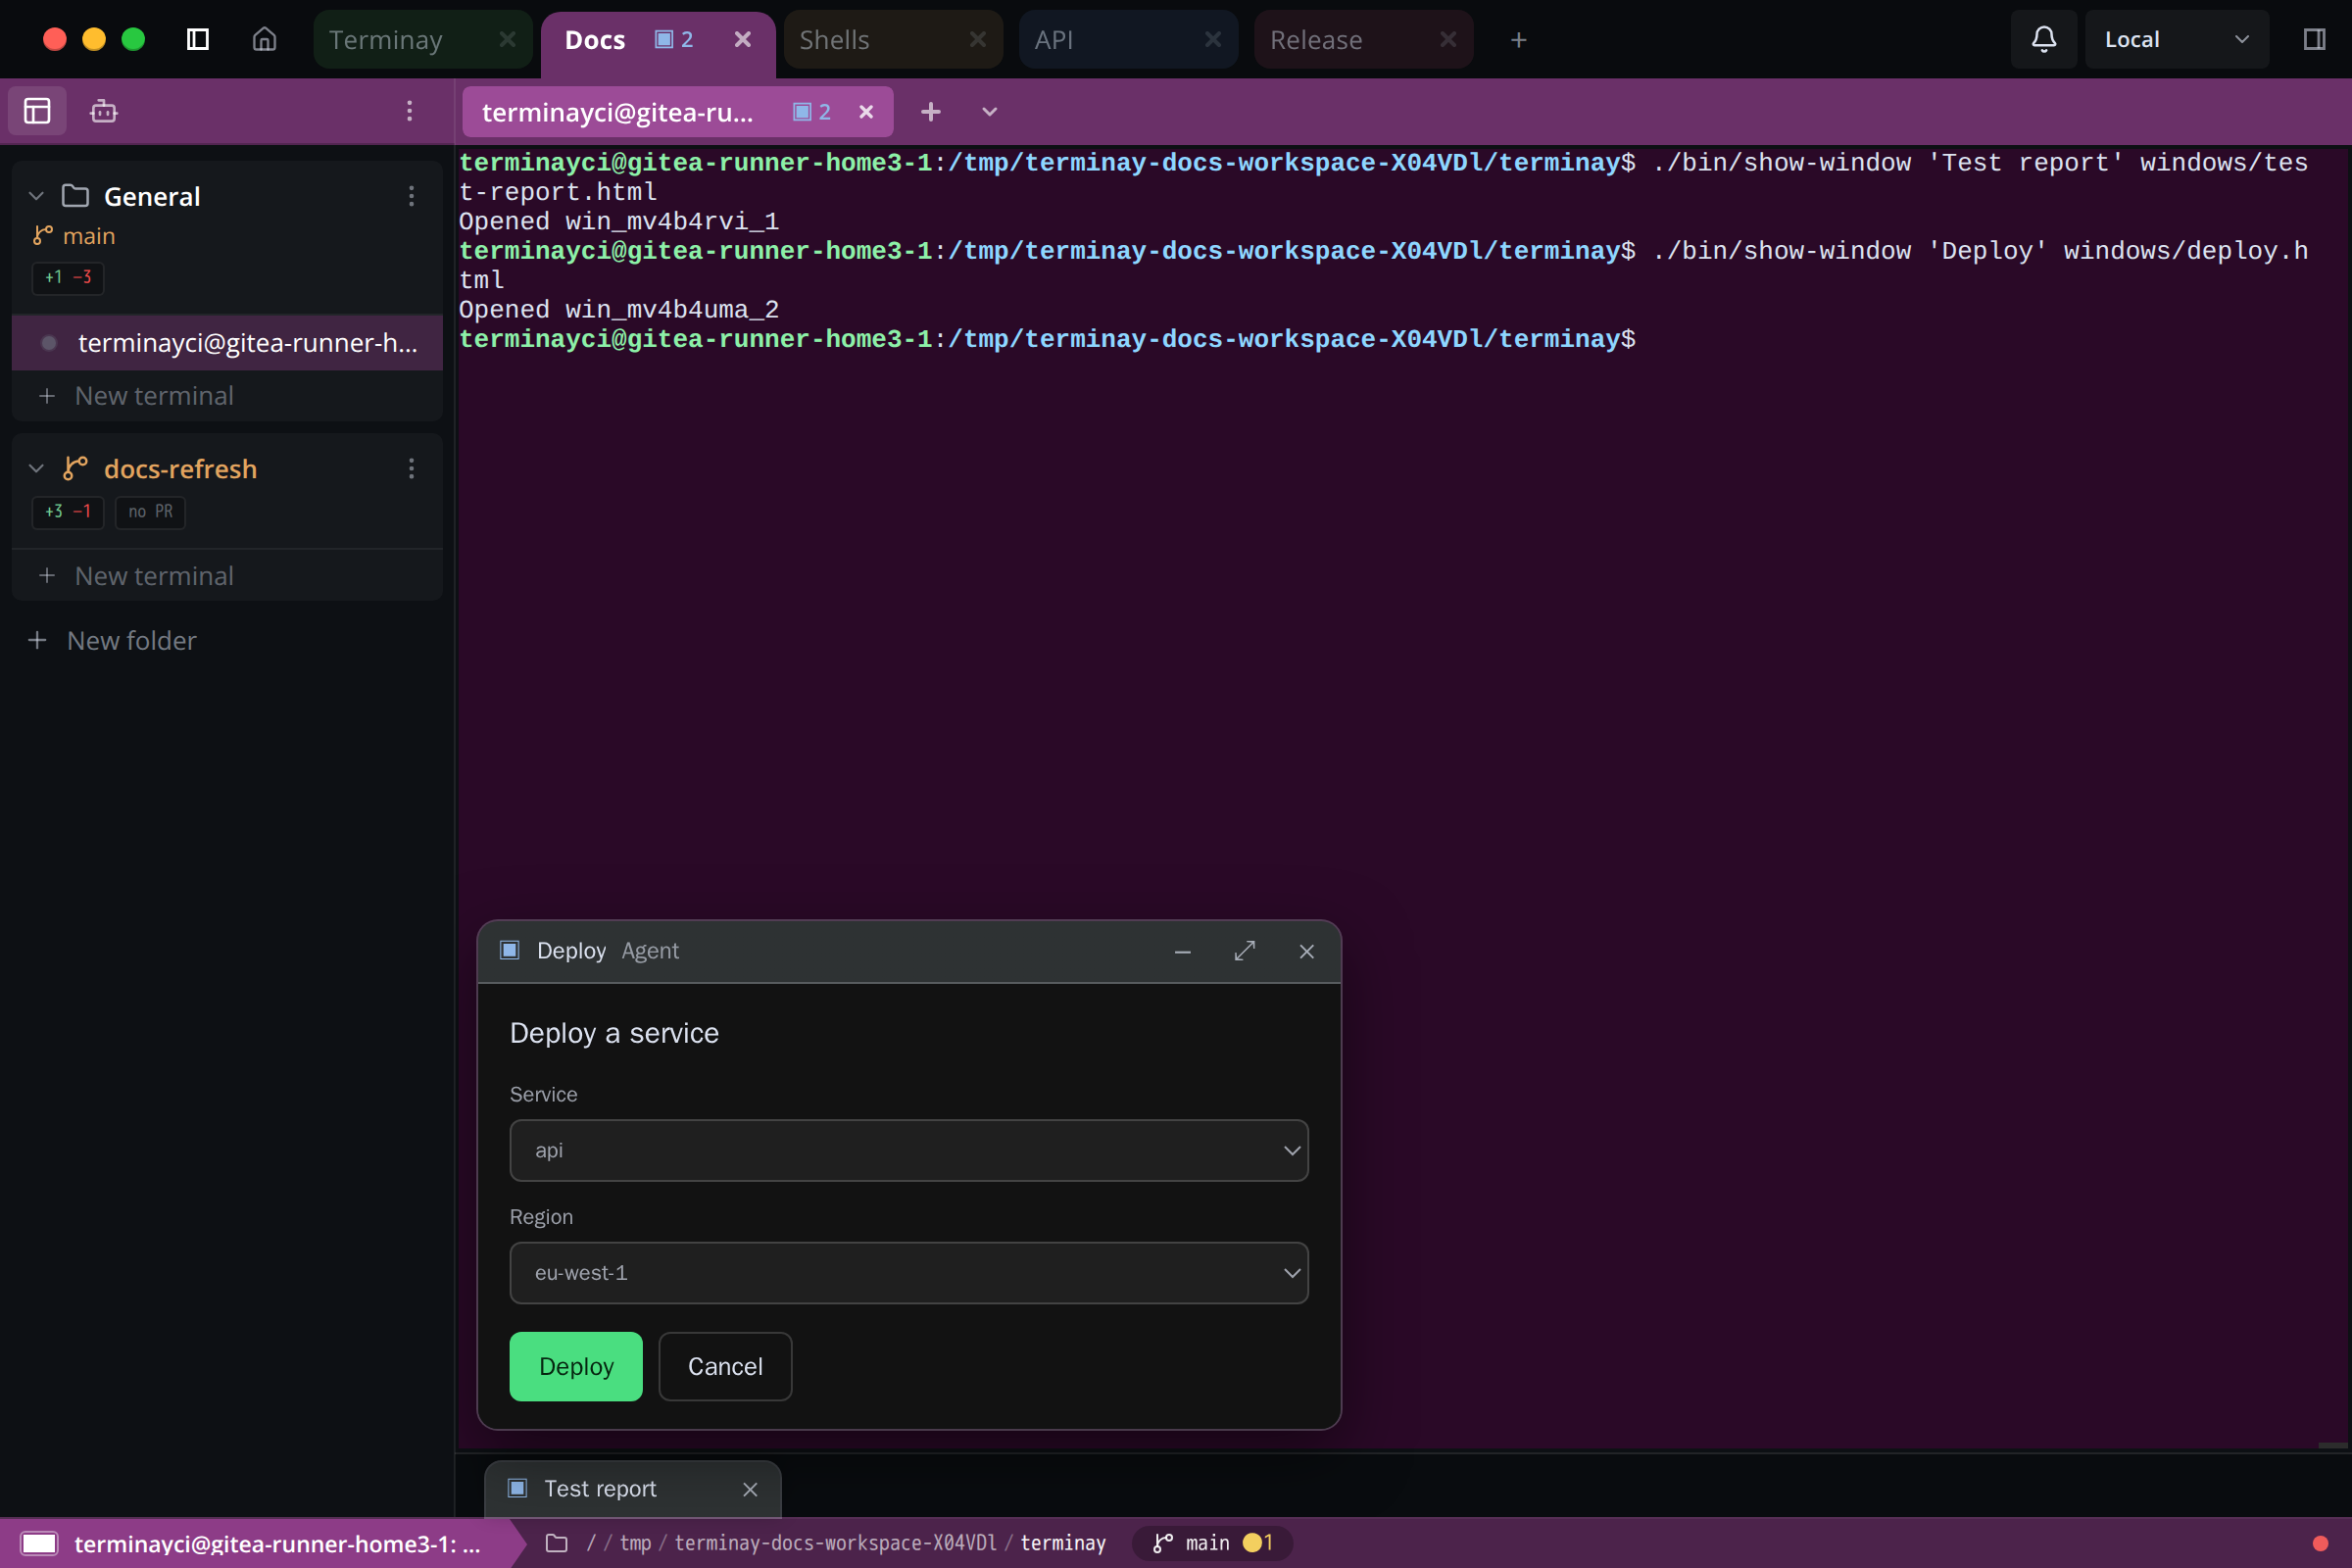The width and height of the screenshot is (2352, 1568).
Task: Open General folder kebab menu
Action: [x=411, y=196]
